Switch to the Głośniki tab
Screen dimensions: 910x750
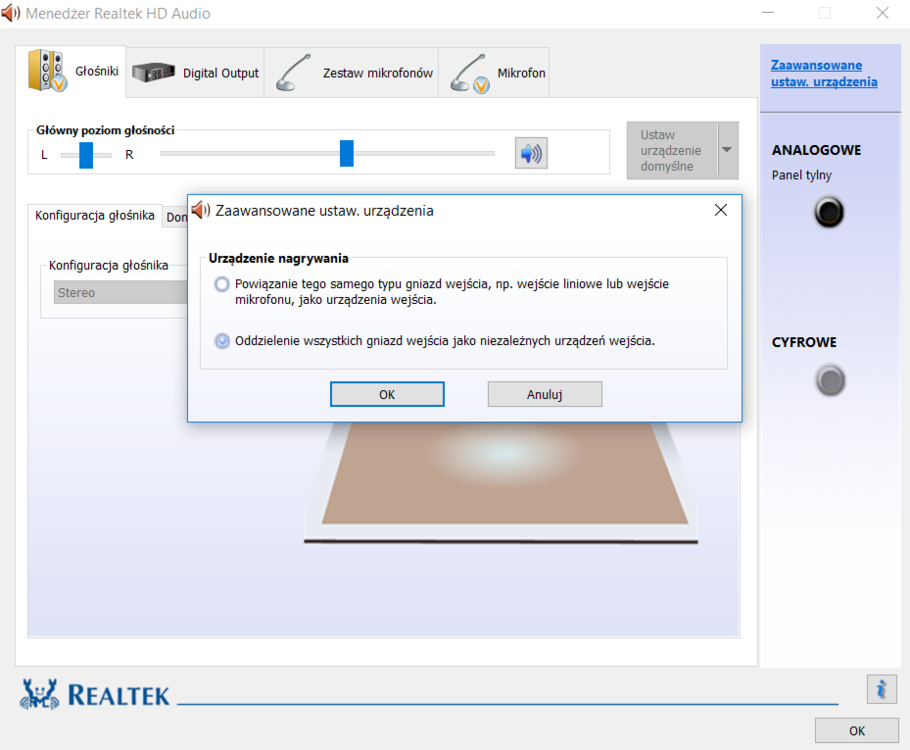pos(71,71)
